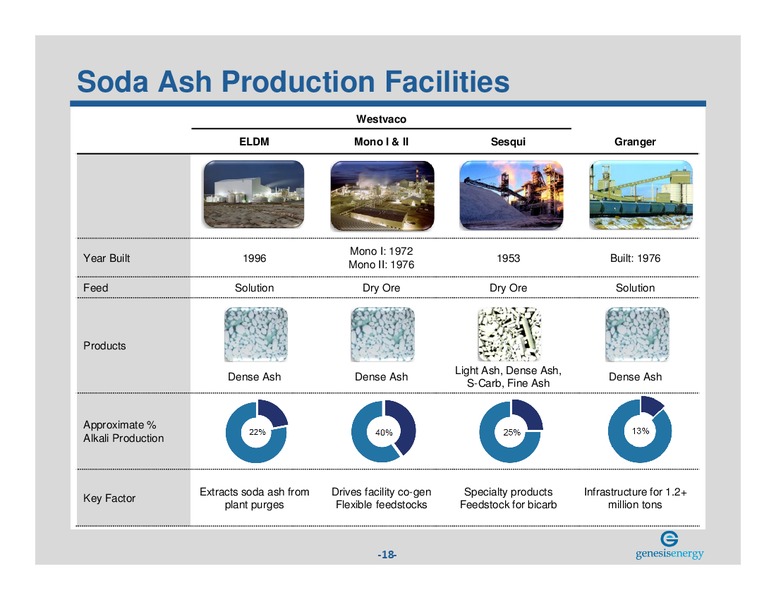Click 'Dry Ore' feed under Mono I & II
The image size is (776, 600).
coord(381,288)
